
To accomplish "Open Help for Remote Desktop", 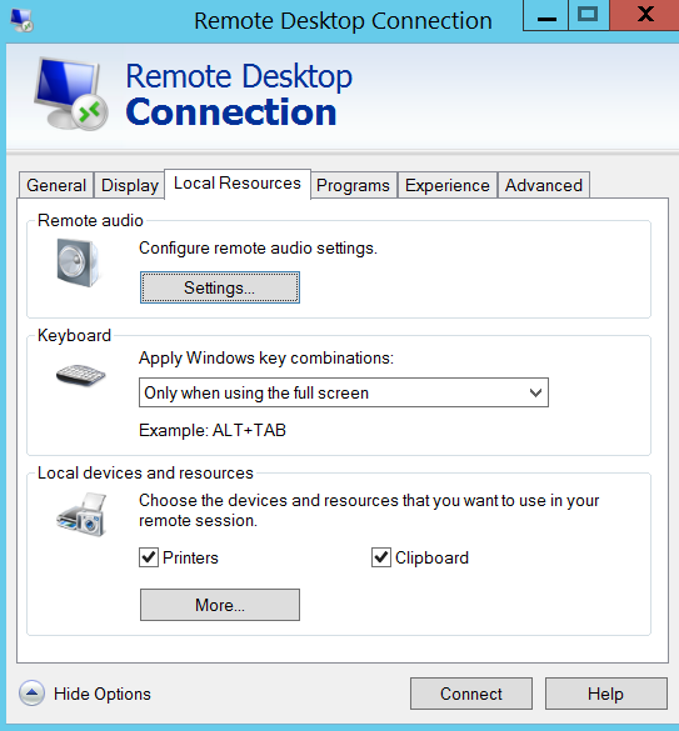I will [606, 694].
